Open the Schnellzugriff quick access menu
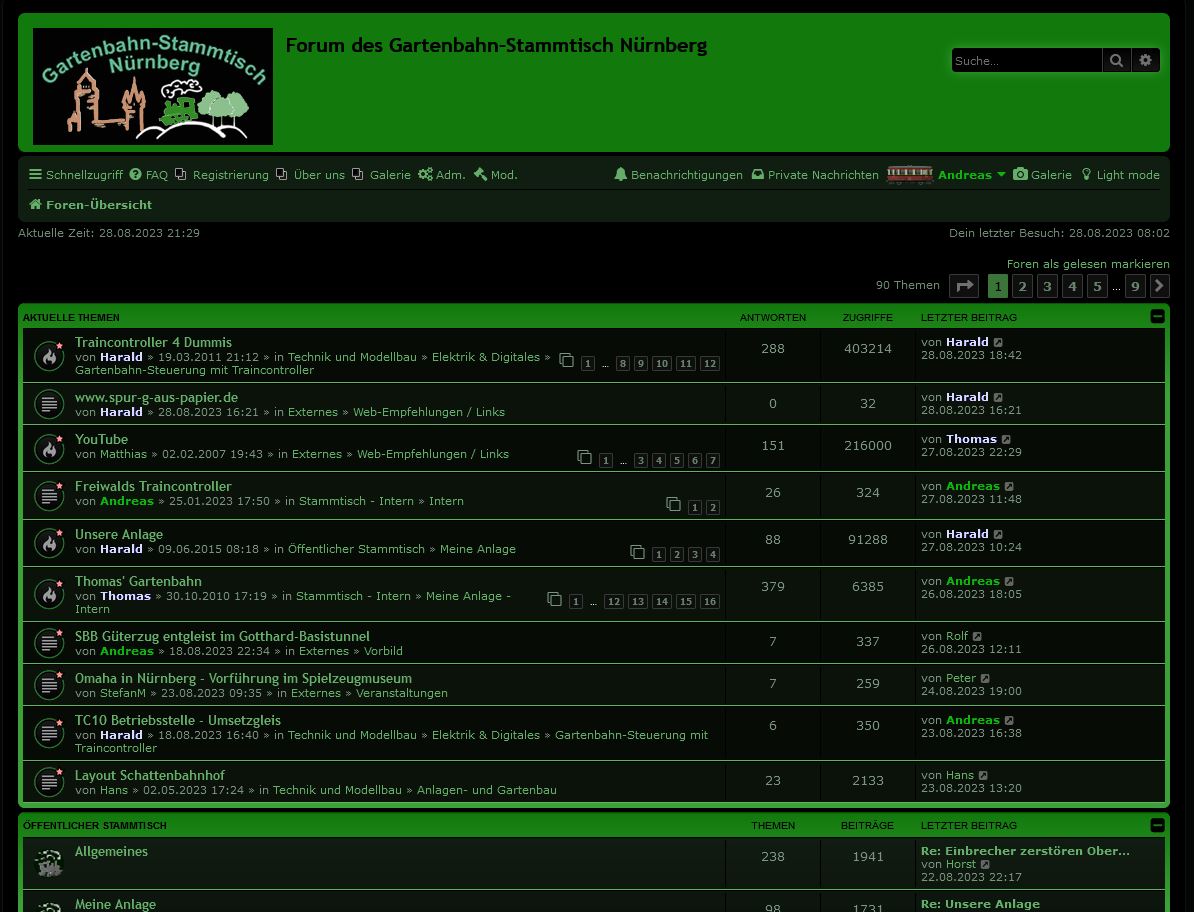 (76, 175)
